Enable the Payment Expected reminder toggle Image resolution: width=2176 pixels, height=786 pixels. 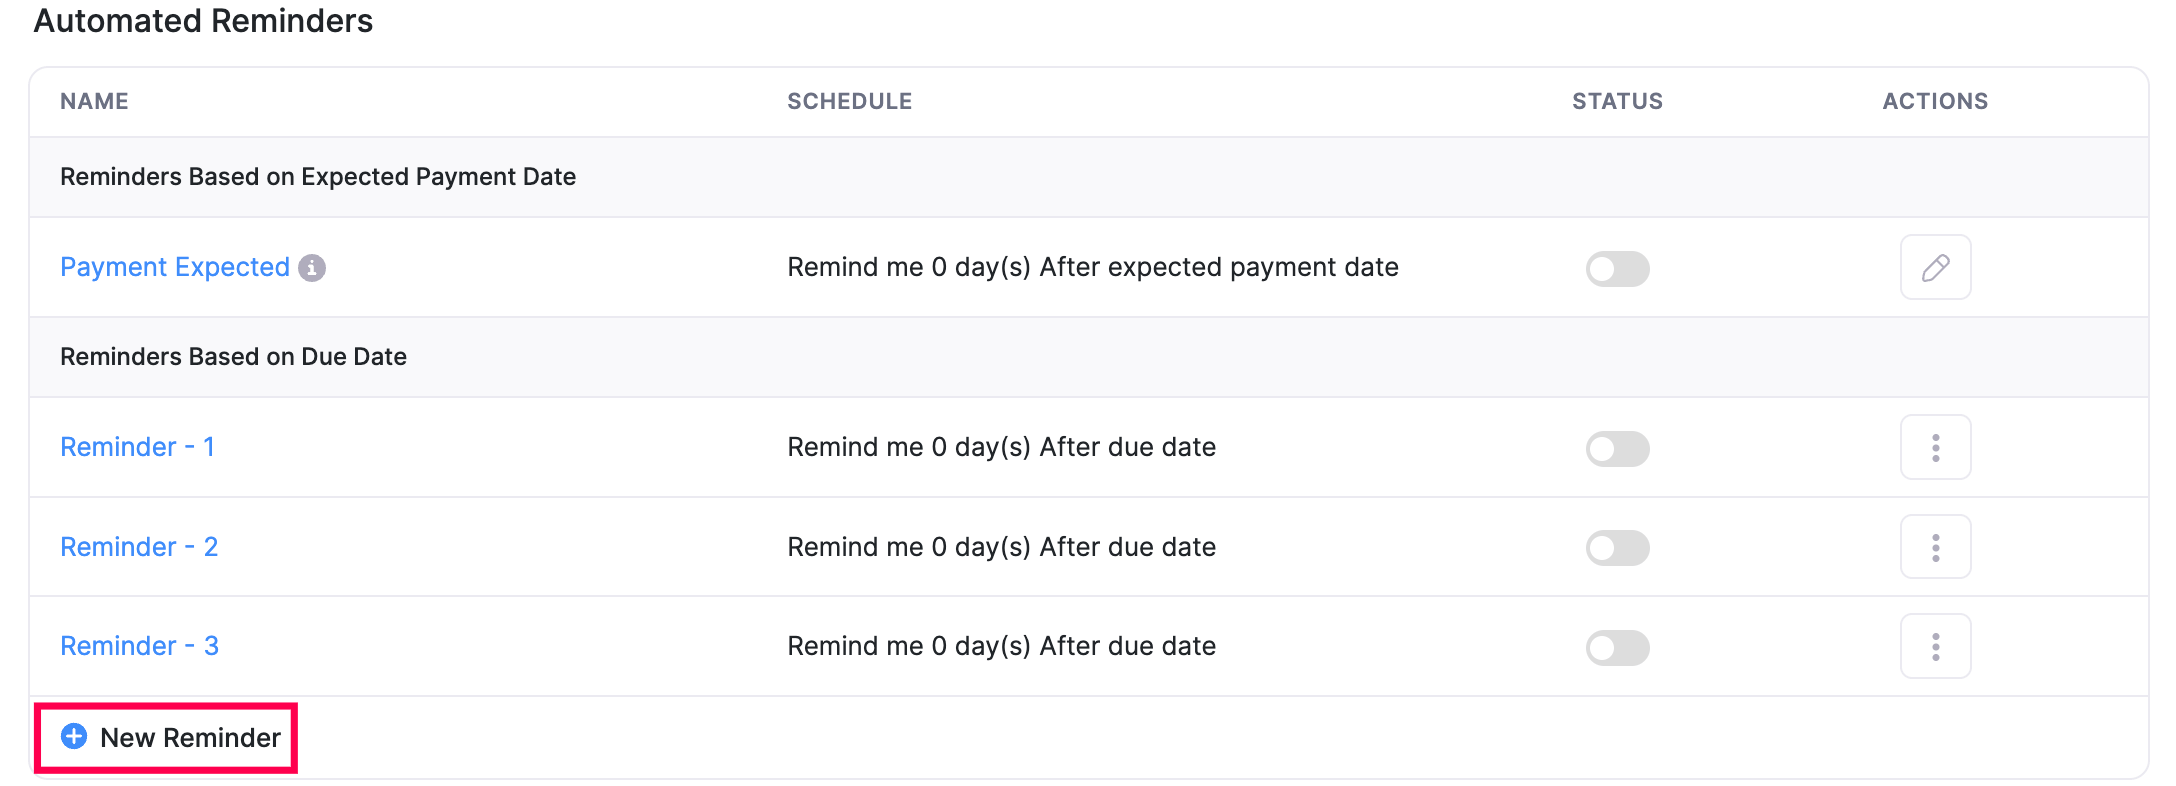coord(1617,268)
